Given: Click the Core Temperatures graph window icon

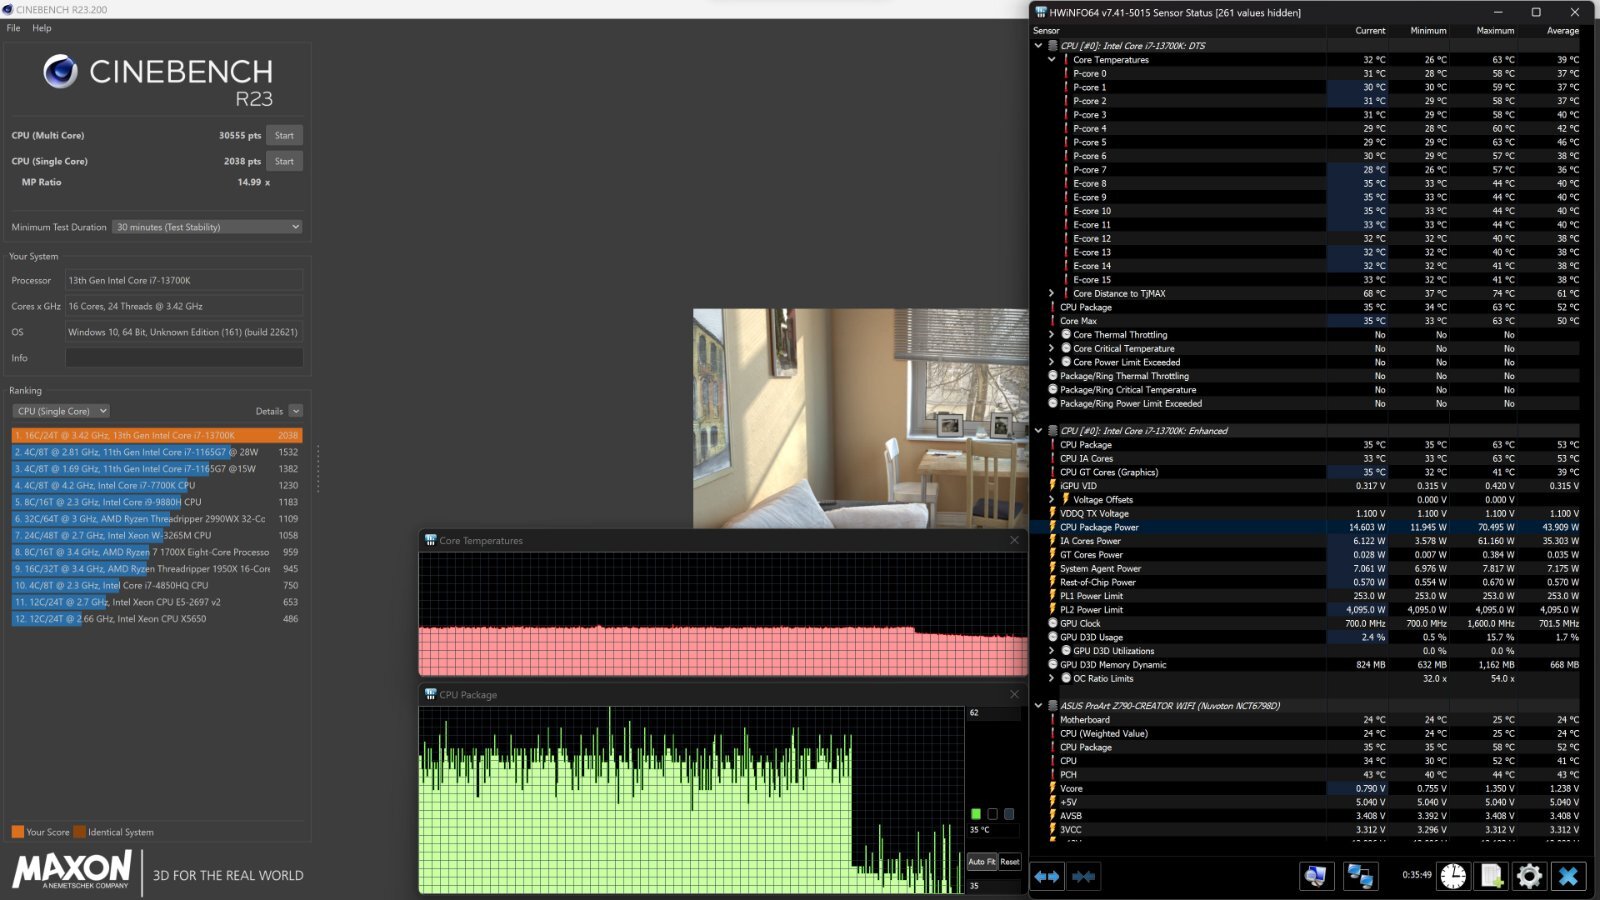Looking at the screenshot, I should pyautogui.click(x=430, y=540).
